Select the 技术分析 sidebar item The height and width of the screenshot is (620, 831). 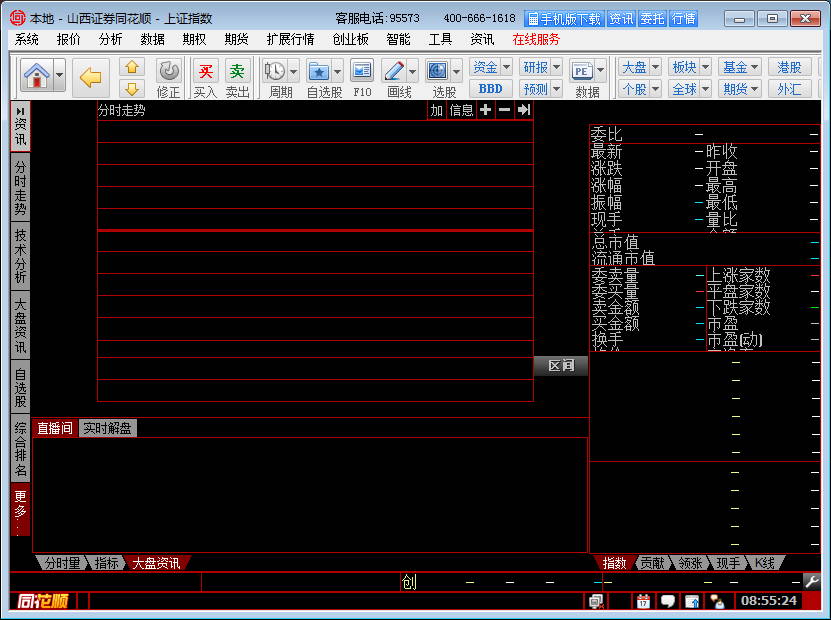click(x=20, y=255)
